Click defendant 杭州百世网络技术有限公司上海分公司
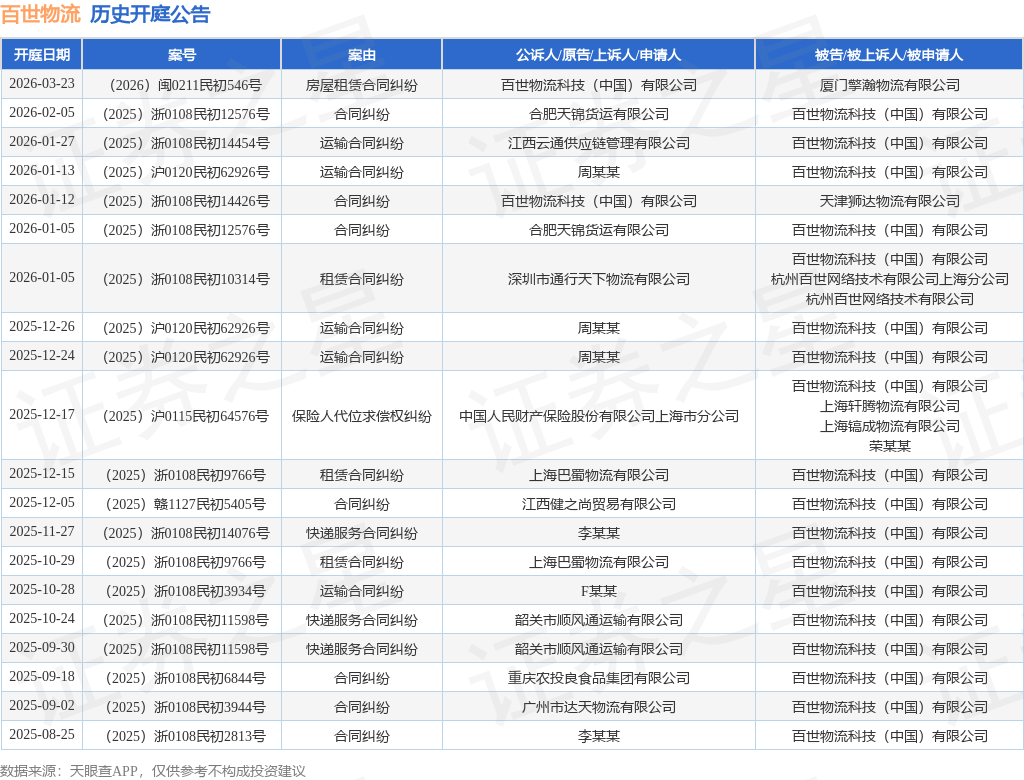 pos(889,279)
